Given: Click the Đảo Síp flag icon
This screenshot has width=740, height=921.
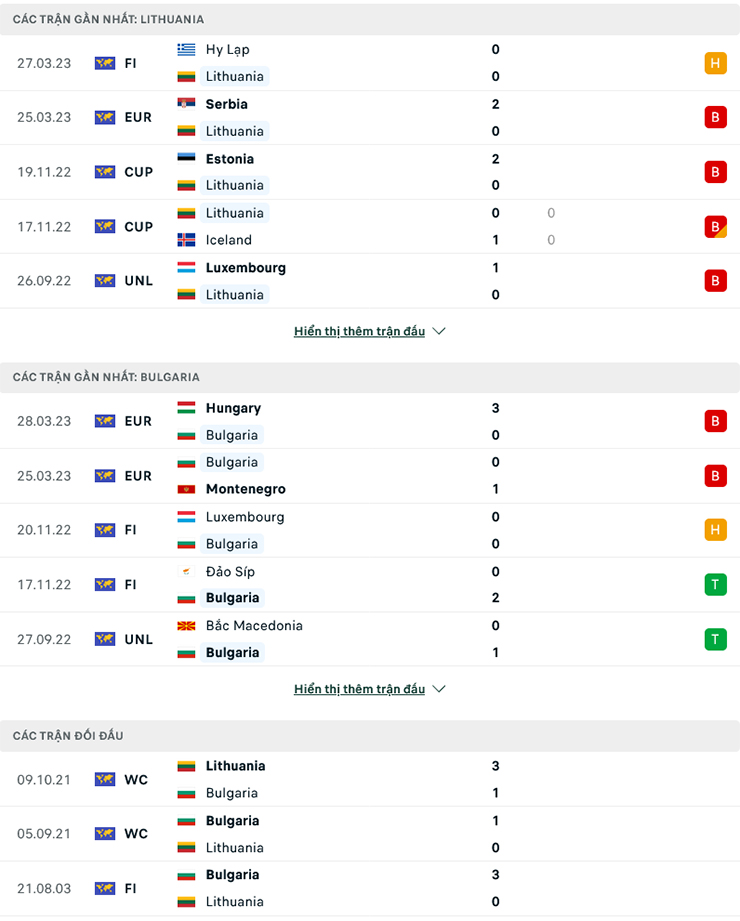Looking at the screenshot, I should tap(186, 572).
